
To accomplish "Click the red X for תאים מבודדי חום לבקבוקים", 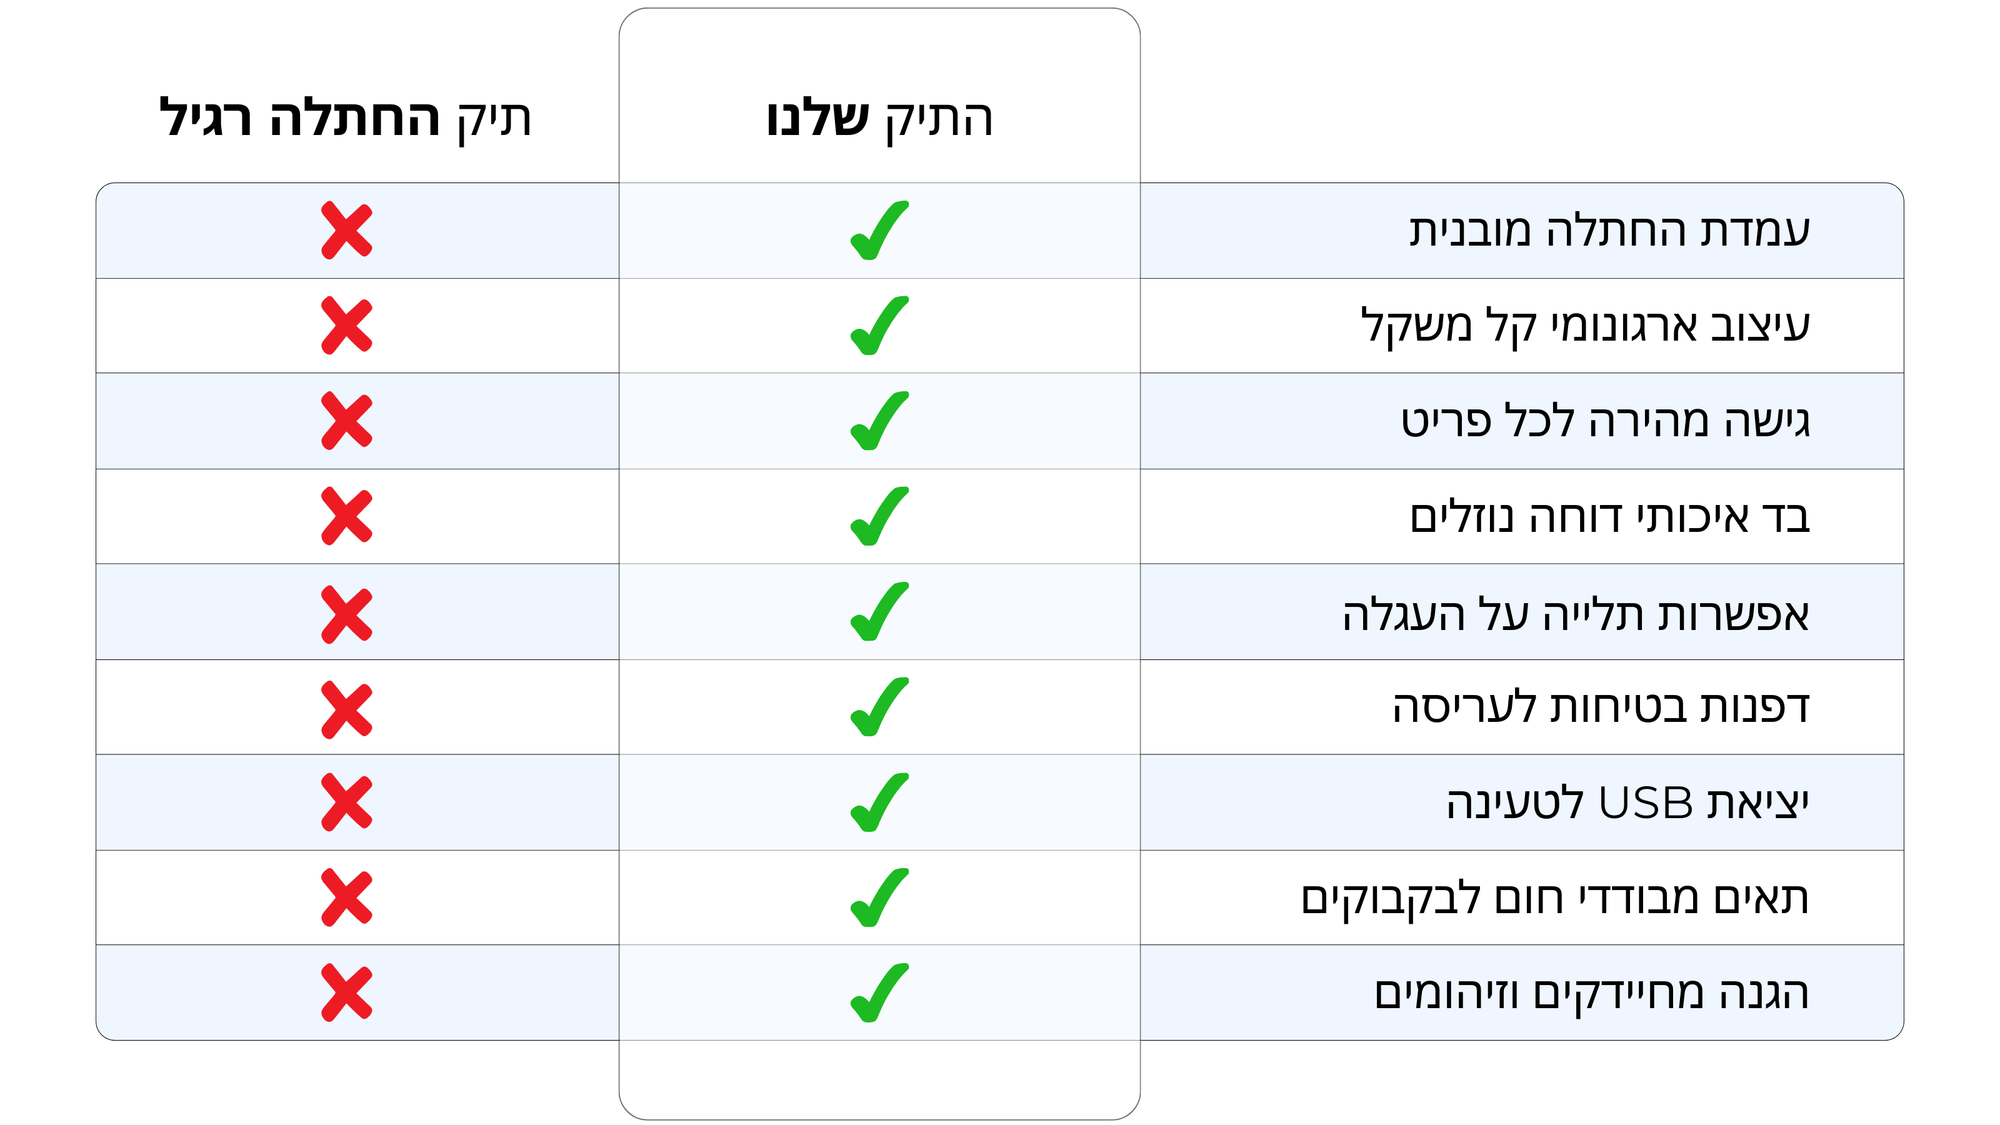I will [347, 898].
